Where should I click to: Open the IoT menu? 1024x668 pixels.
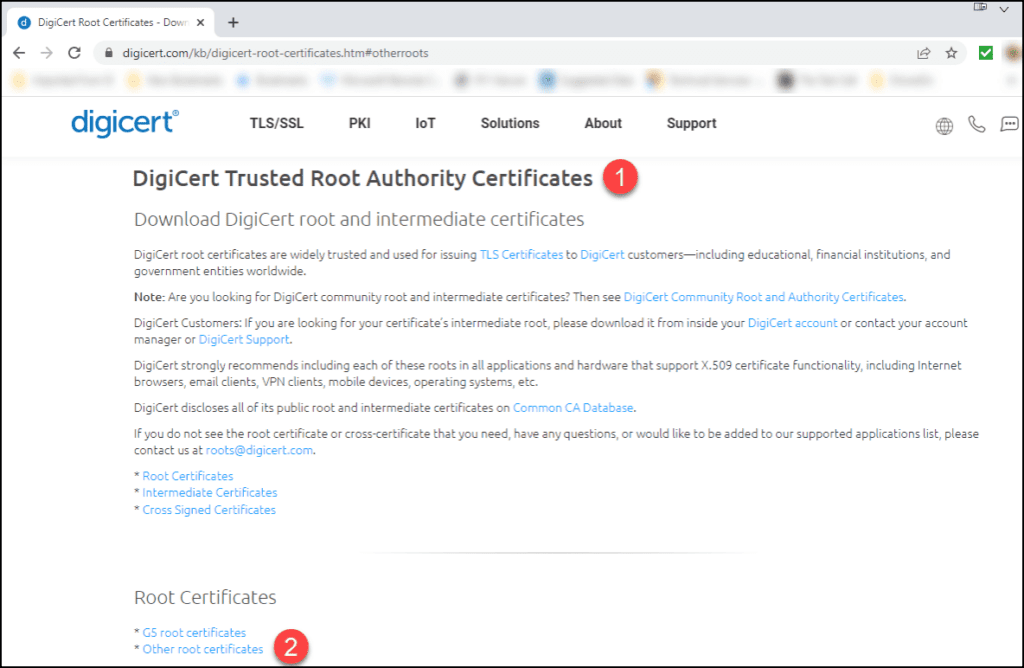425,123
